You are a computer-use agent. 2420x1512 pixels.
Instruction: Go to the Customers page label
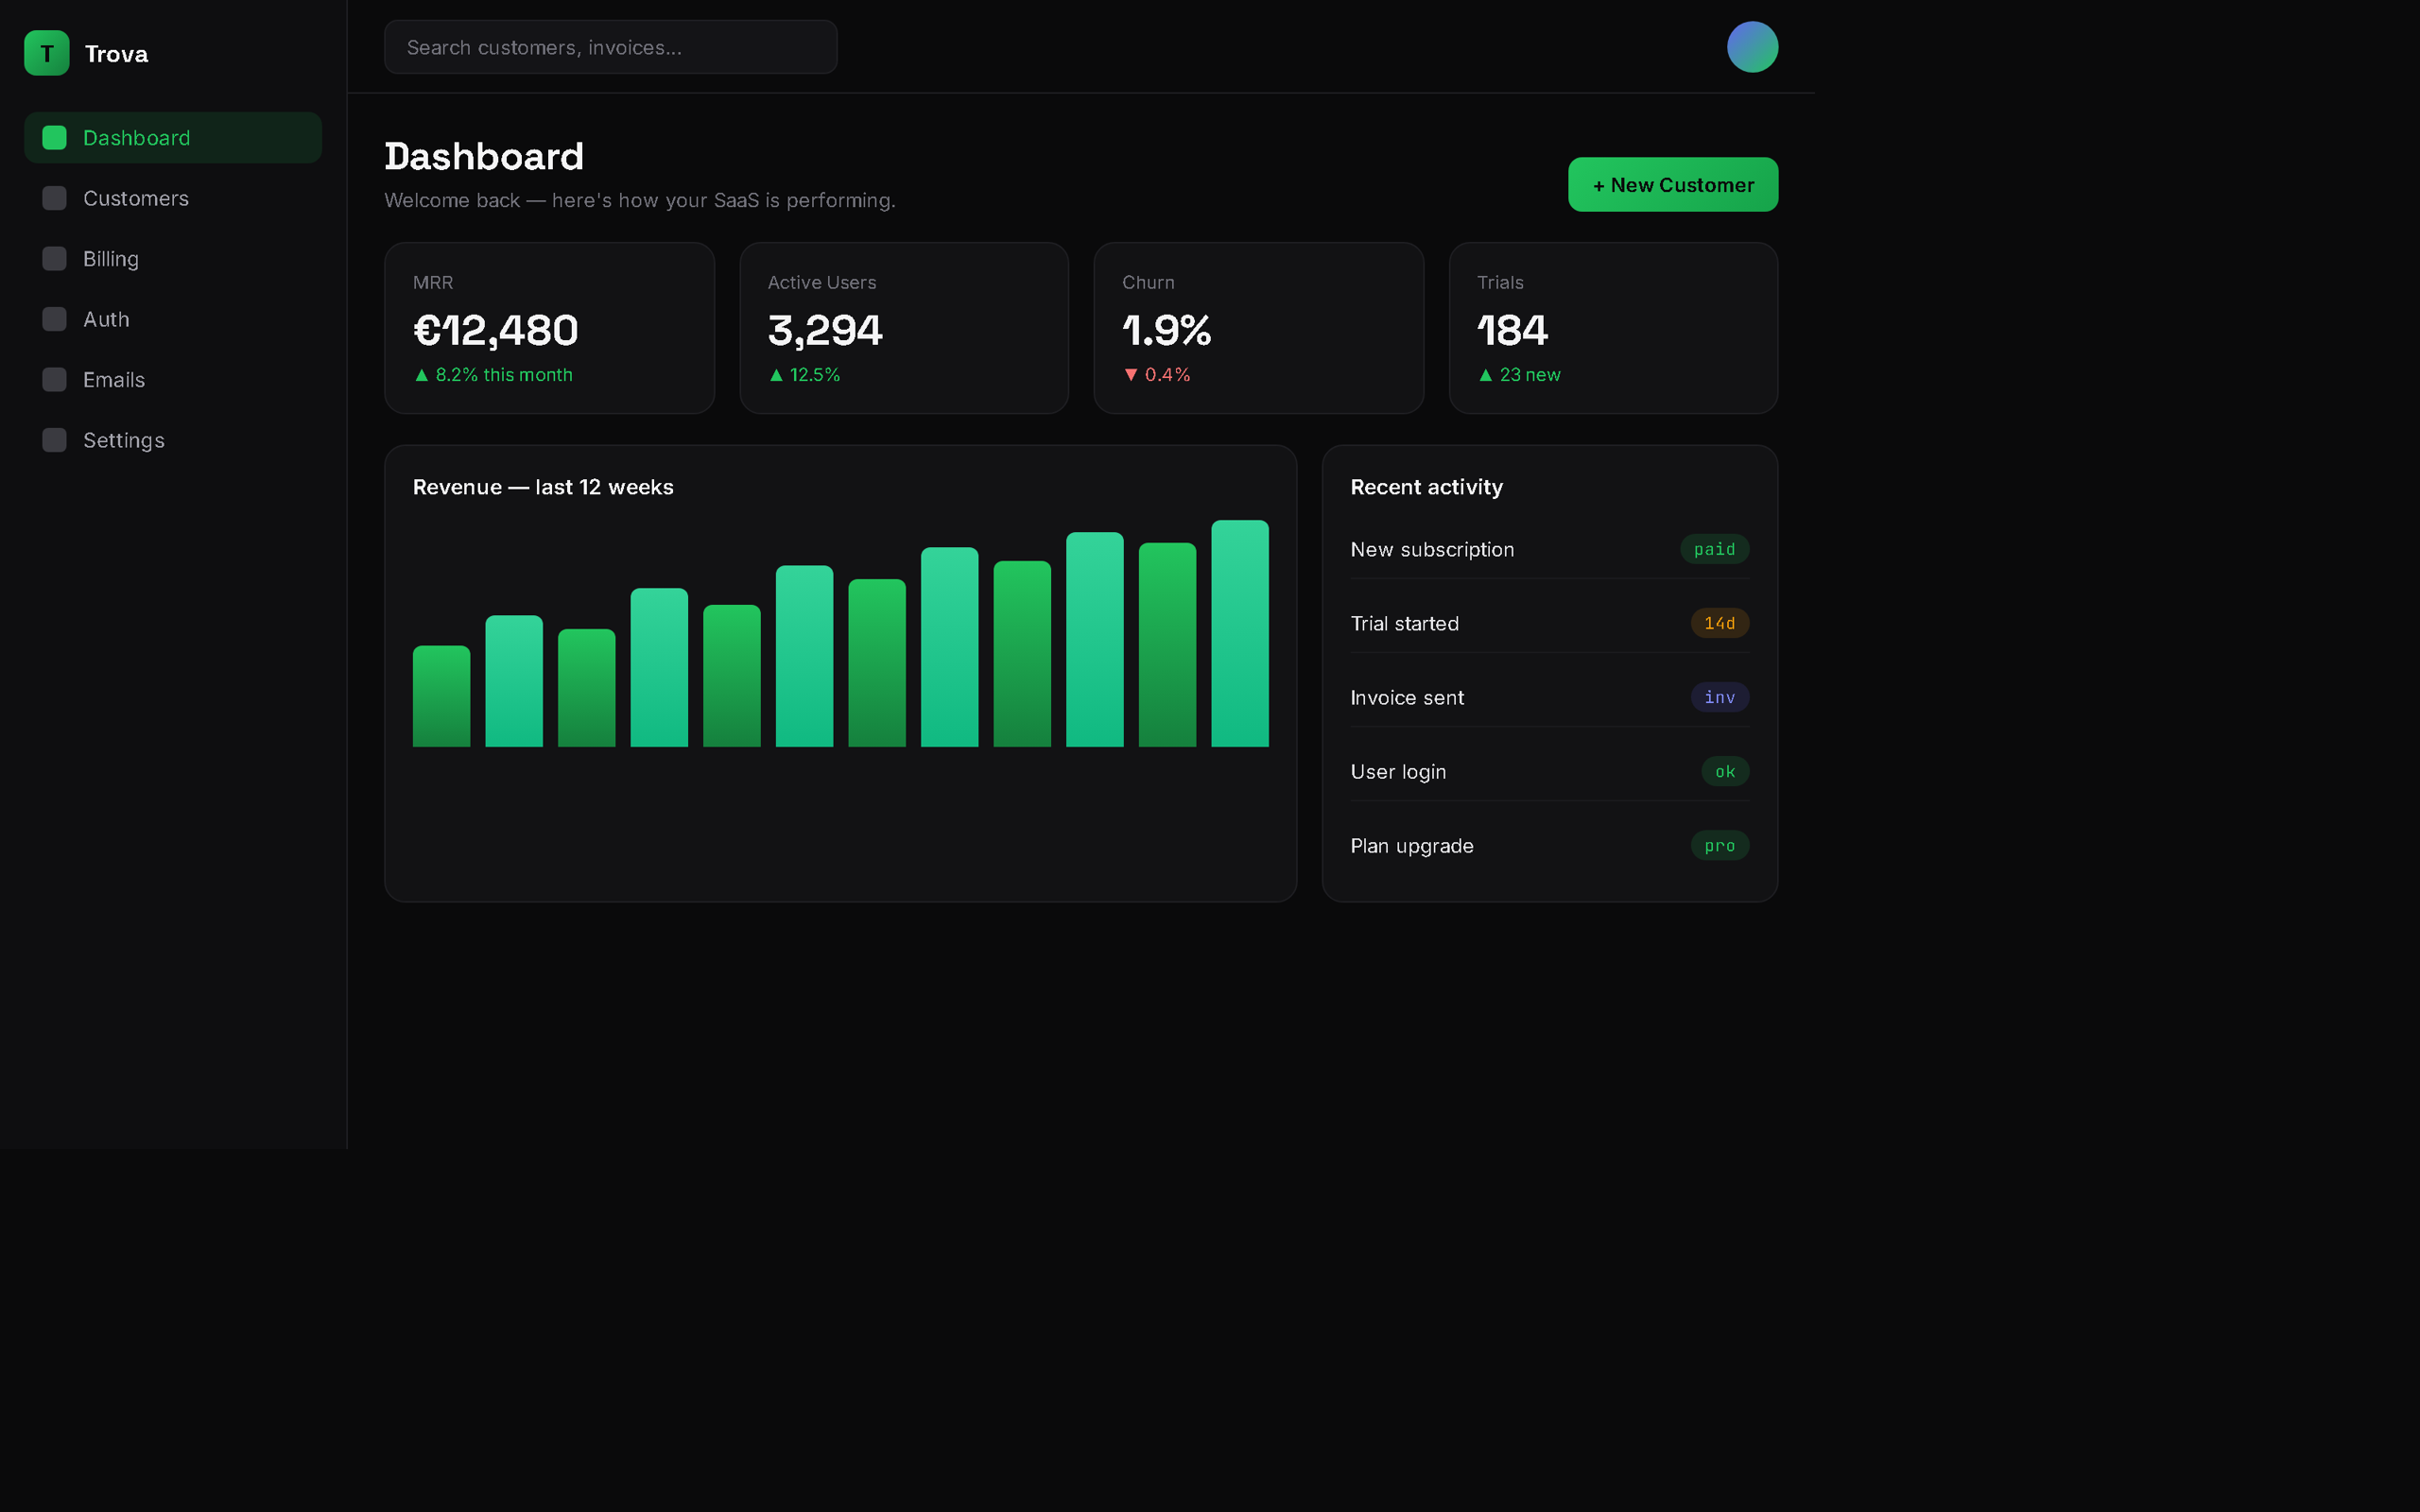click(136, 198)
